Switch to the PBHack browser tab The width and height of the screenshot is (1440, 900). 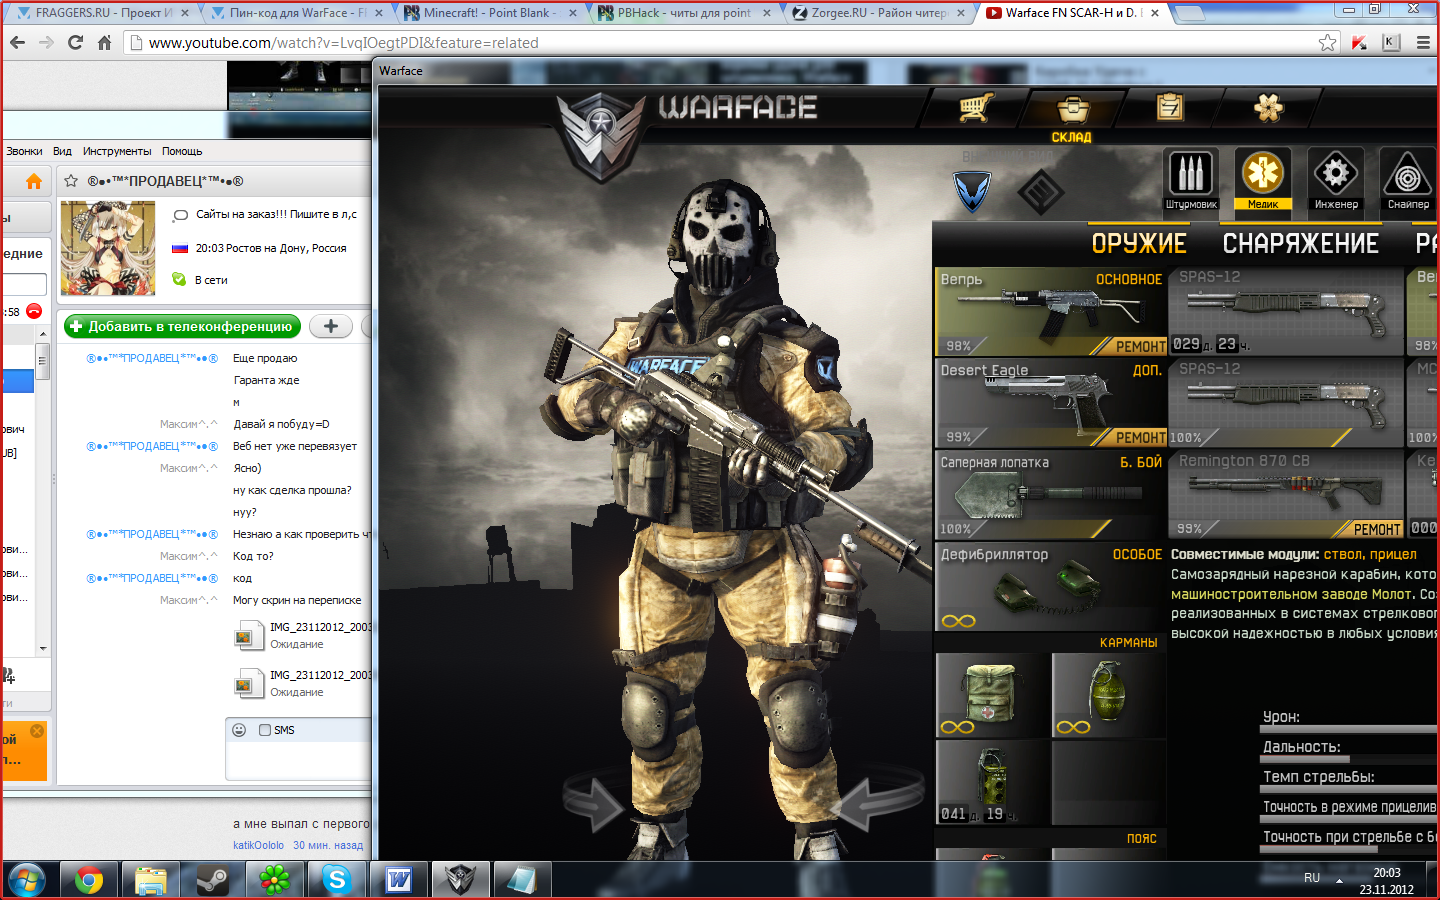683,13
